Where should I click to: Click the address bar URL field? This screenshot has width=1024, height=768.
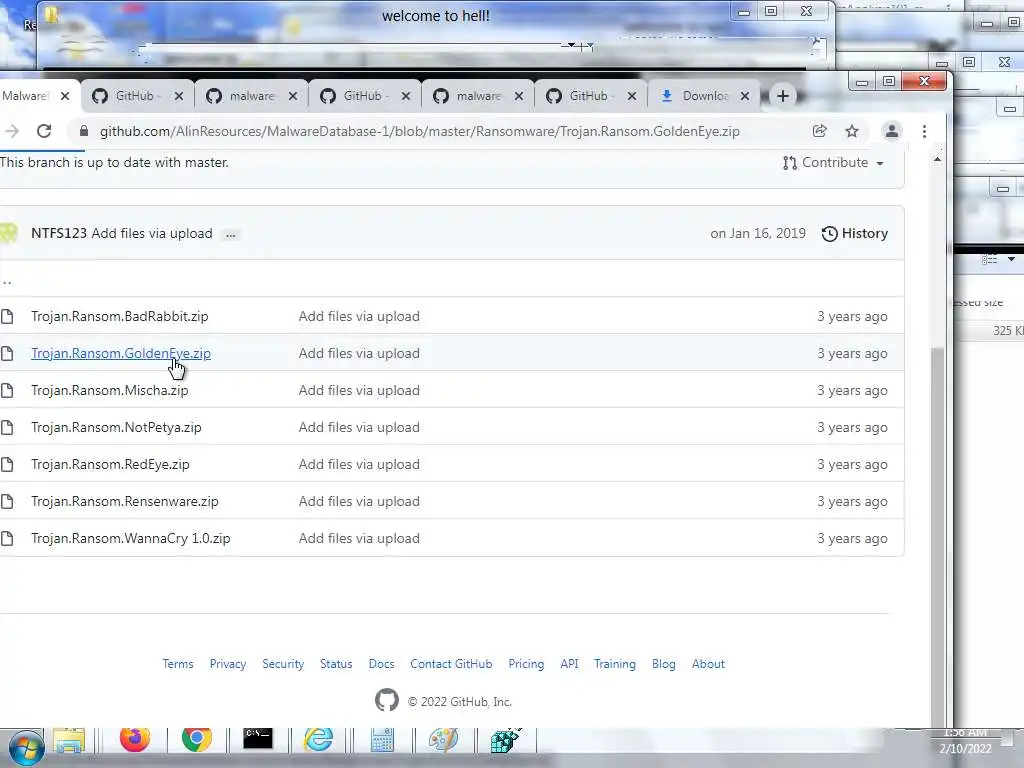tap(419, 131)
